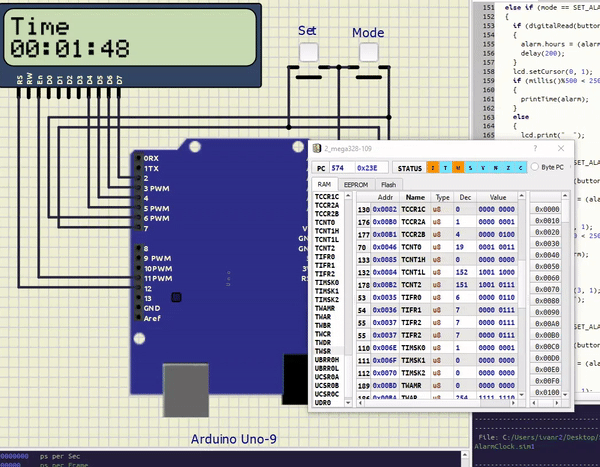Image resolution: width=600 pixels, height=467 pixels.
Task: Click the PC decimal value field 574
Action: point(340,168)
